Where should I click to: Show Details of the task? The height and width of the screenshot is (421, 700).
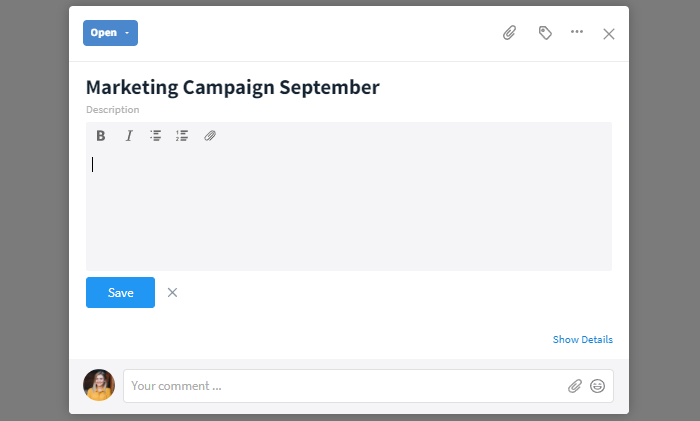click(583, 339)
